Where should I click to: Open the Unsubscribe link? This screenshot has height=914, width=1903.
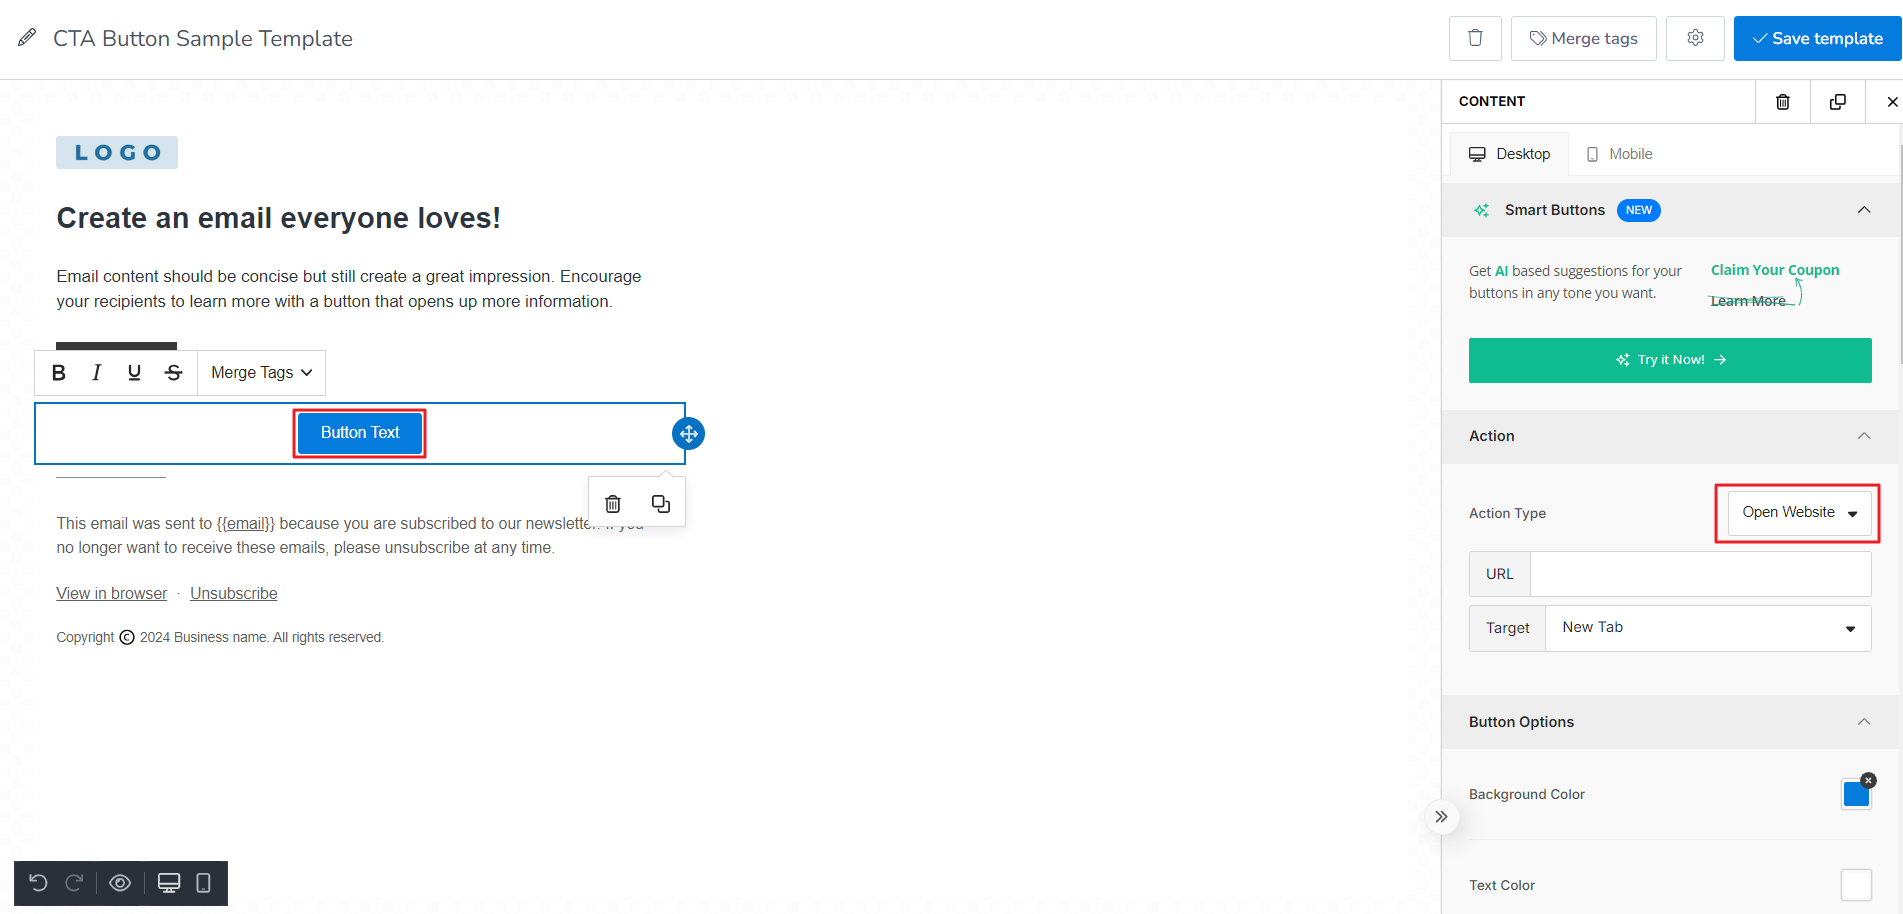click(x=233, y=593)
